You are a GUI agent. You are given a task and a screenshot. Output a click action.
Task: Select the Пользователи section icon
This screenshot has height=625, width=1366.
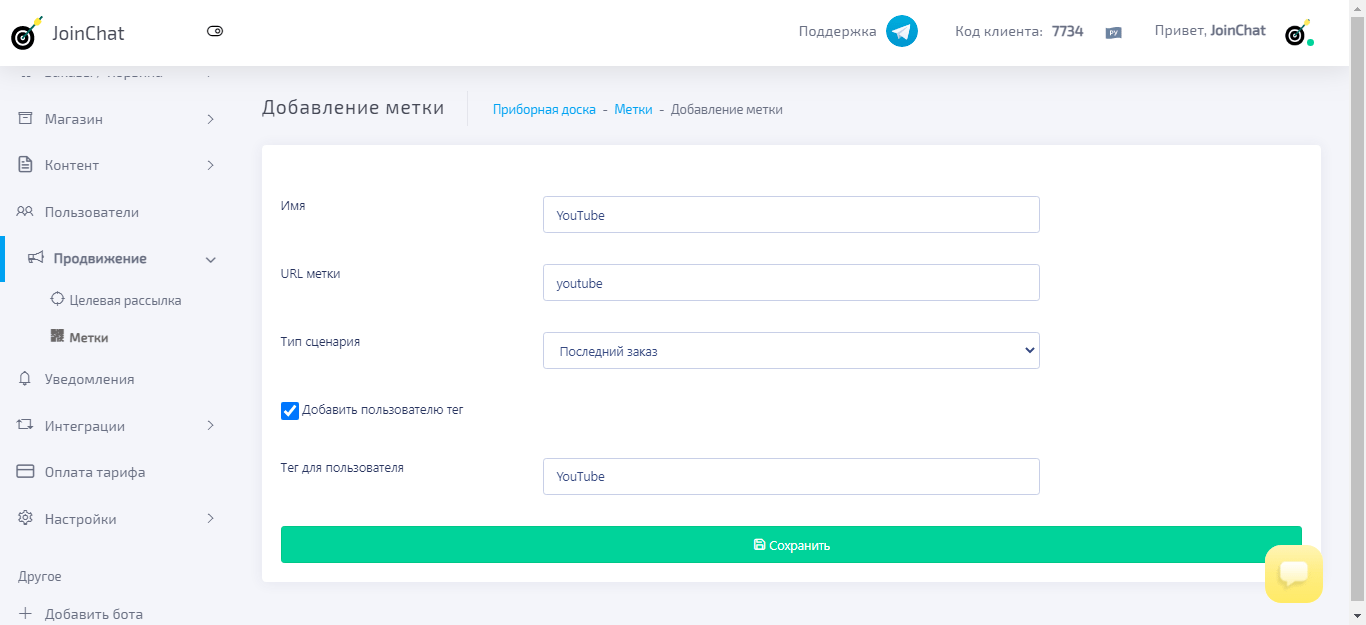(27, 212)
